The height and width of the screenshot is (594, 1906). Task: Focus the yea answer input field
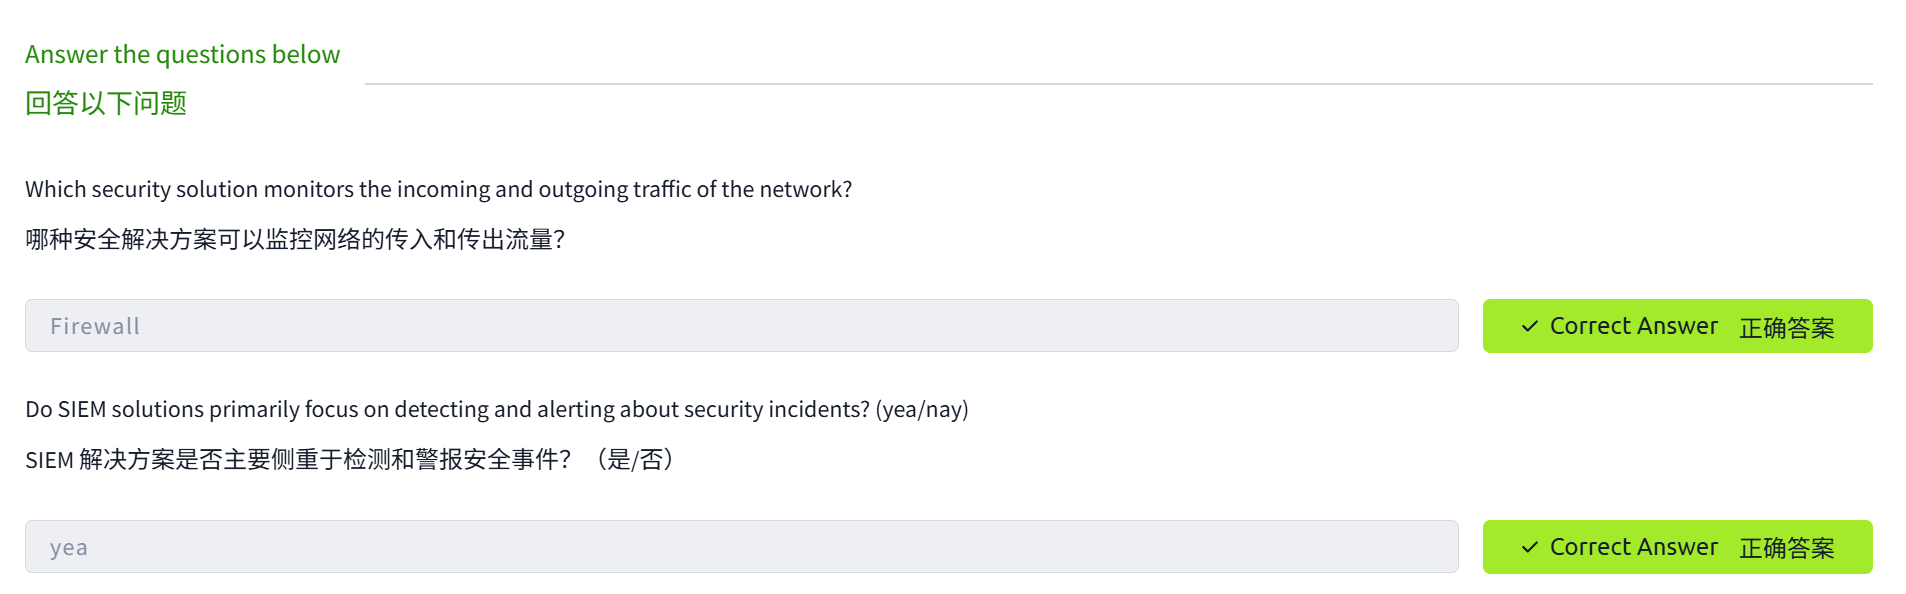741,547
